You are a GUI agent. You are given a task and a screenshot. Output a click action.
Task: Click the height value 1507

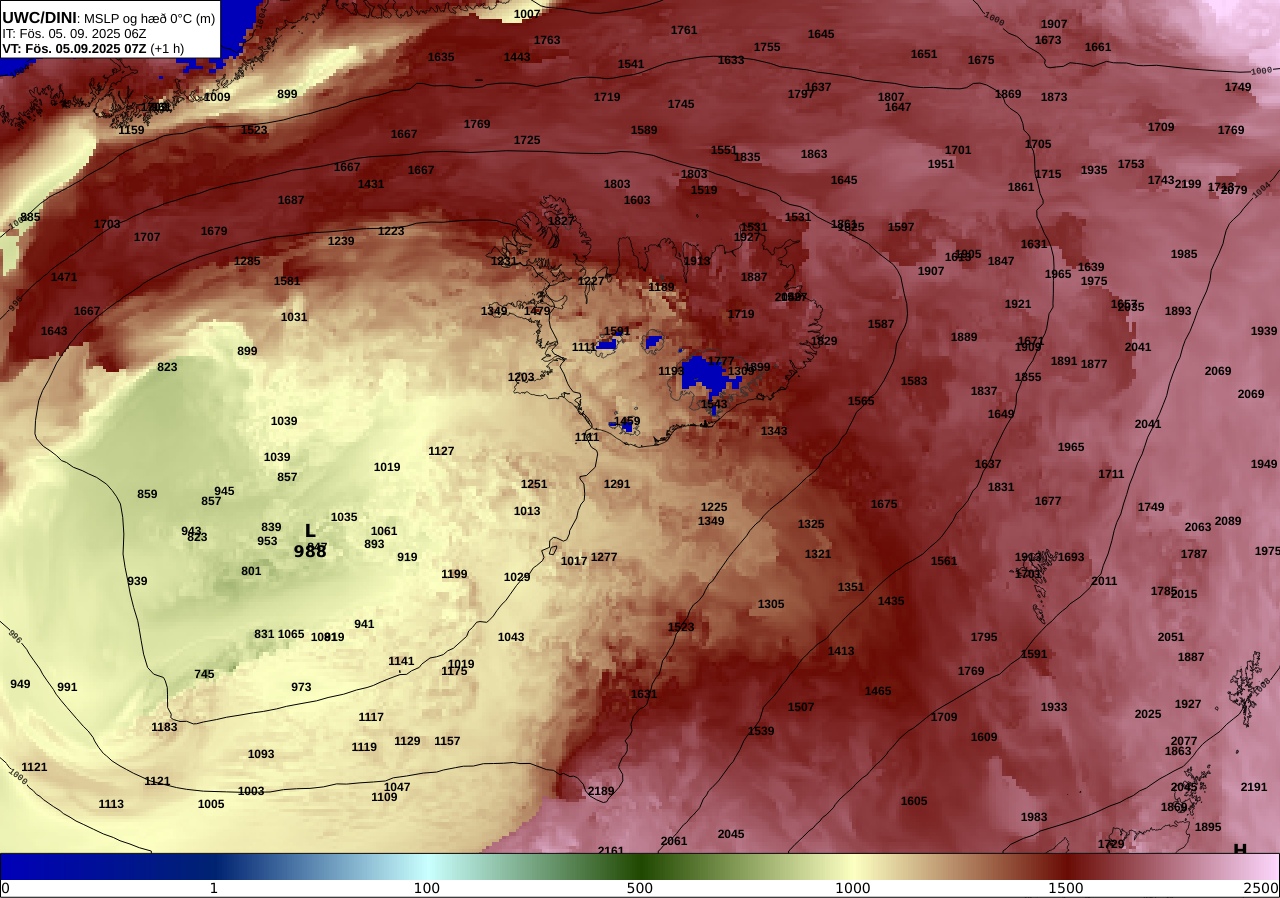tap(801, 707)
